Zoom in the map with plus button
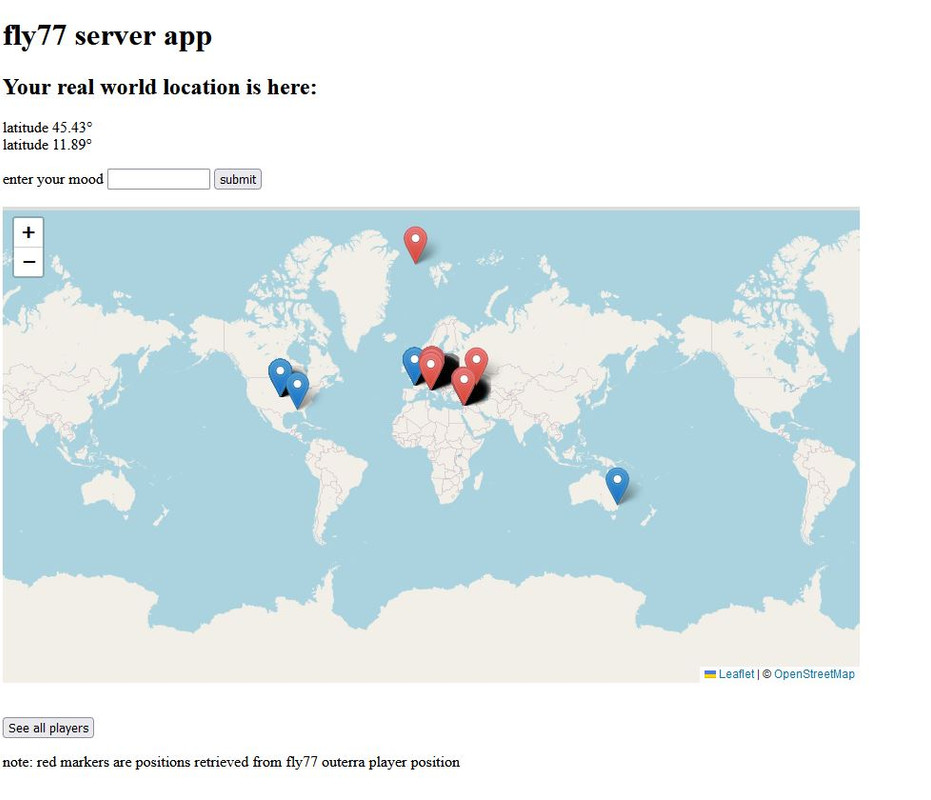931x800 pixels. (28, 232)
